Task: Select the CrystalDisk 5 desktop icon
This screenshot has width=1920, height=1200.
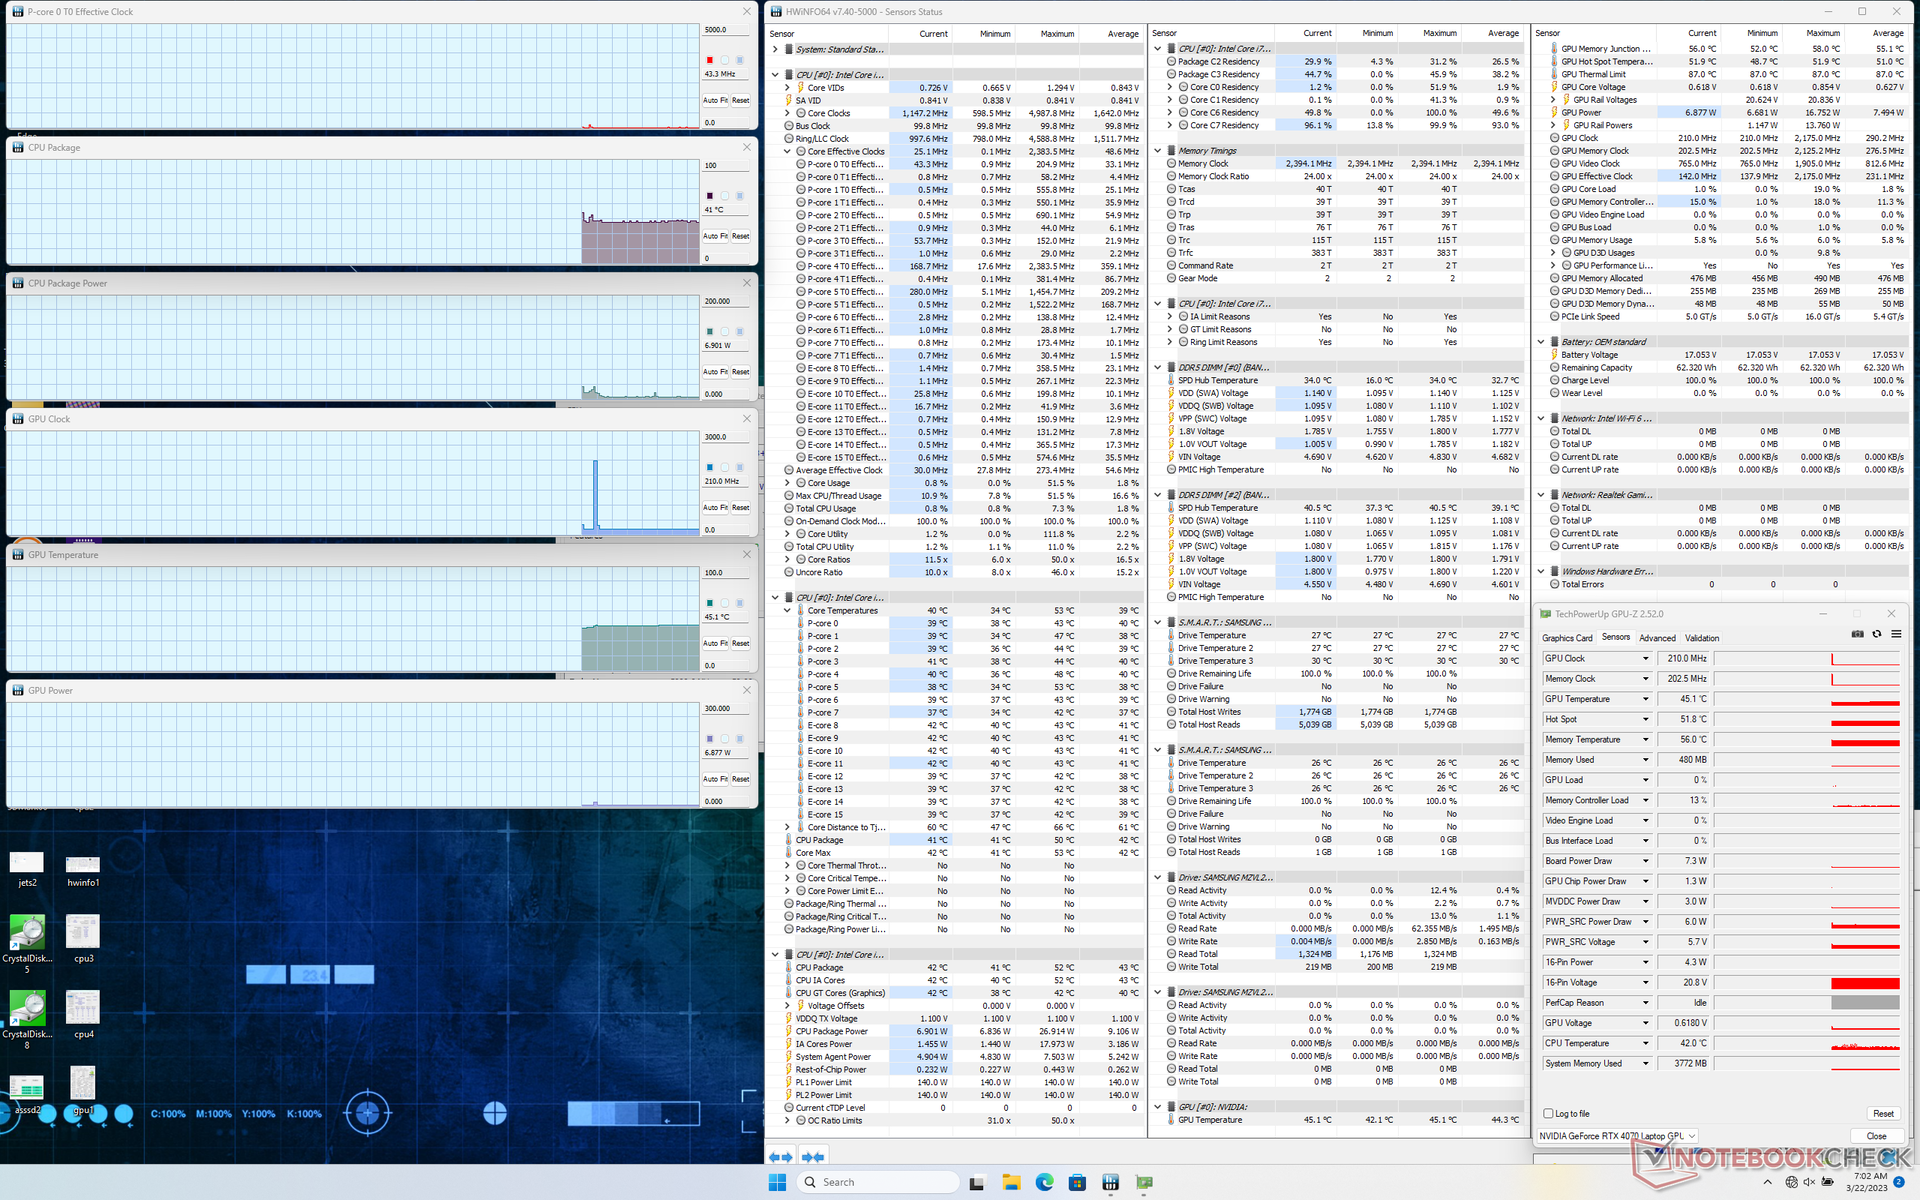Action: [27, 944]
